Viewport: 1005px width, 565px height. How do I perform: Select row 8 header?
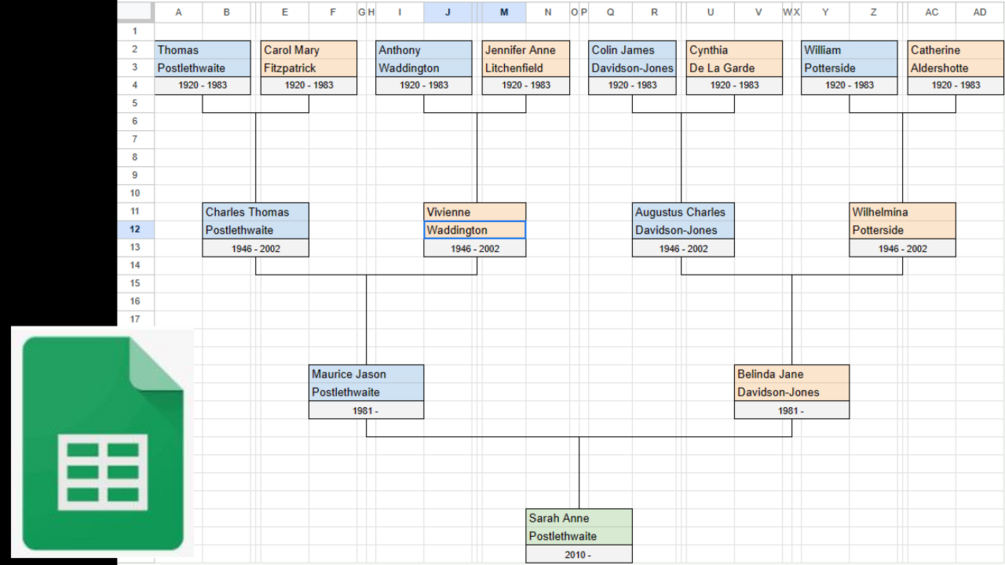click(135, 157)
